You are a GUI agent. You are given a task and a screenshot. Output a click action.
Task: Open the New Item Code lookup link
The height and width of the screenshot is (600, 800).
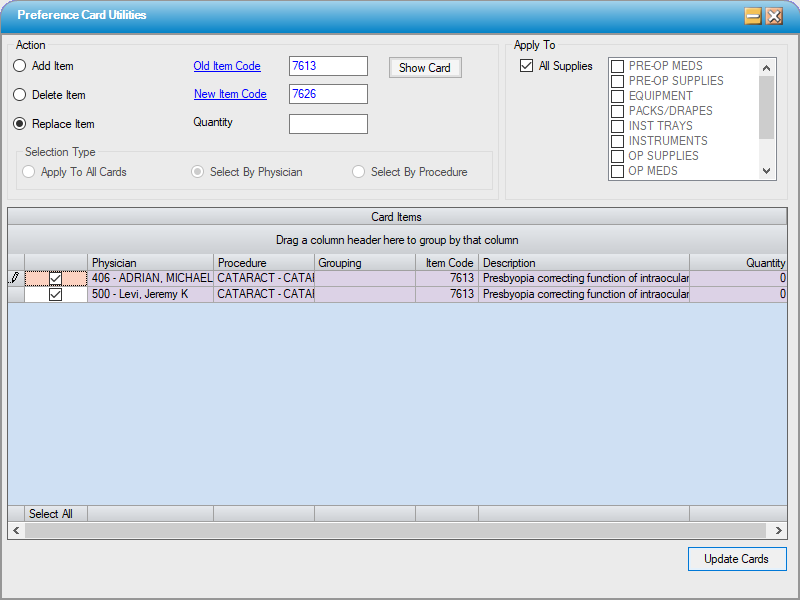(230, 94)
